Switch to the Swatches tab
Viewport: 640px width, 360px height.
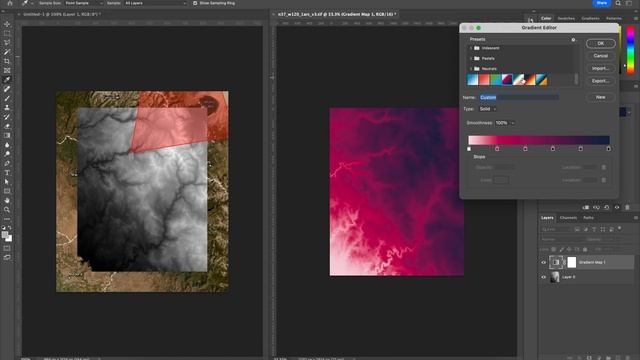tap(566, 18)
